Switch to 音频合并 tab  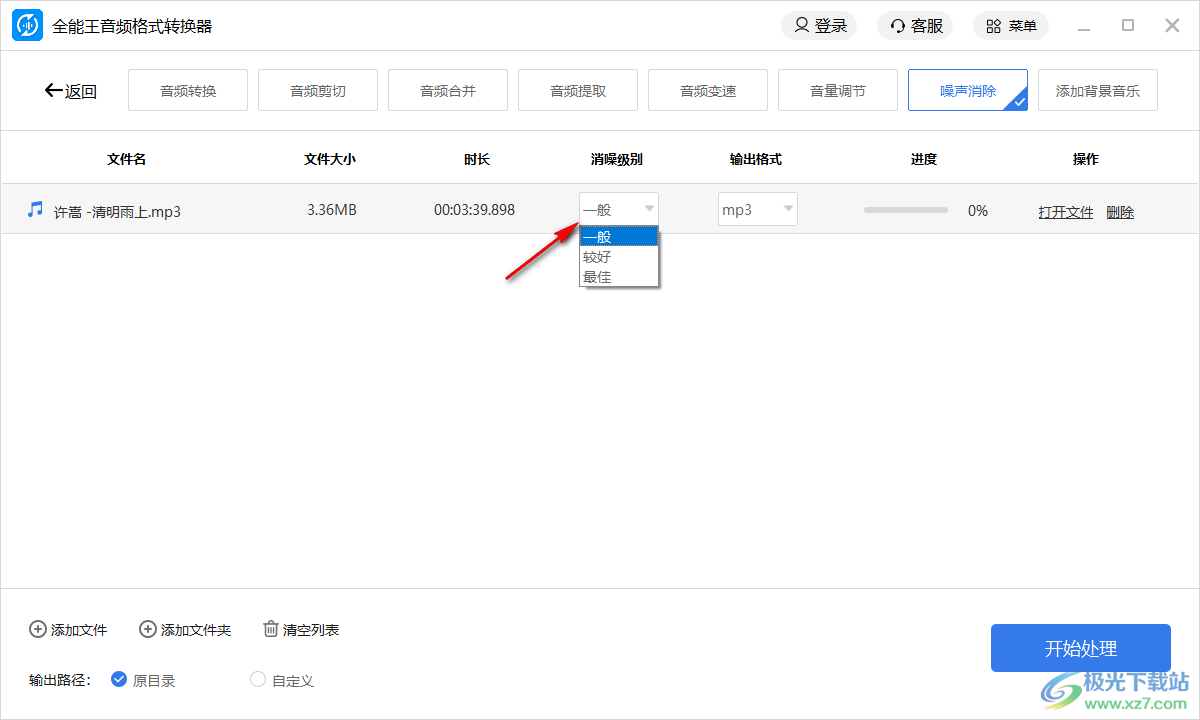click(448, 90)
